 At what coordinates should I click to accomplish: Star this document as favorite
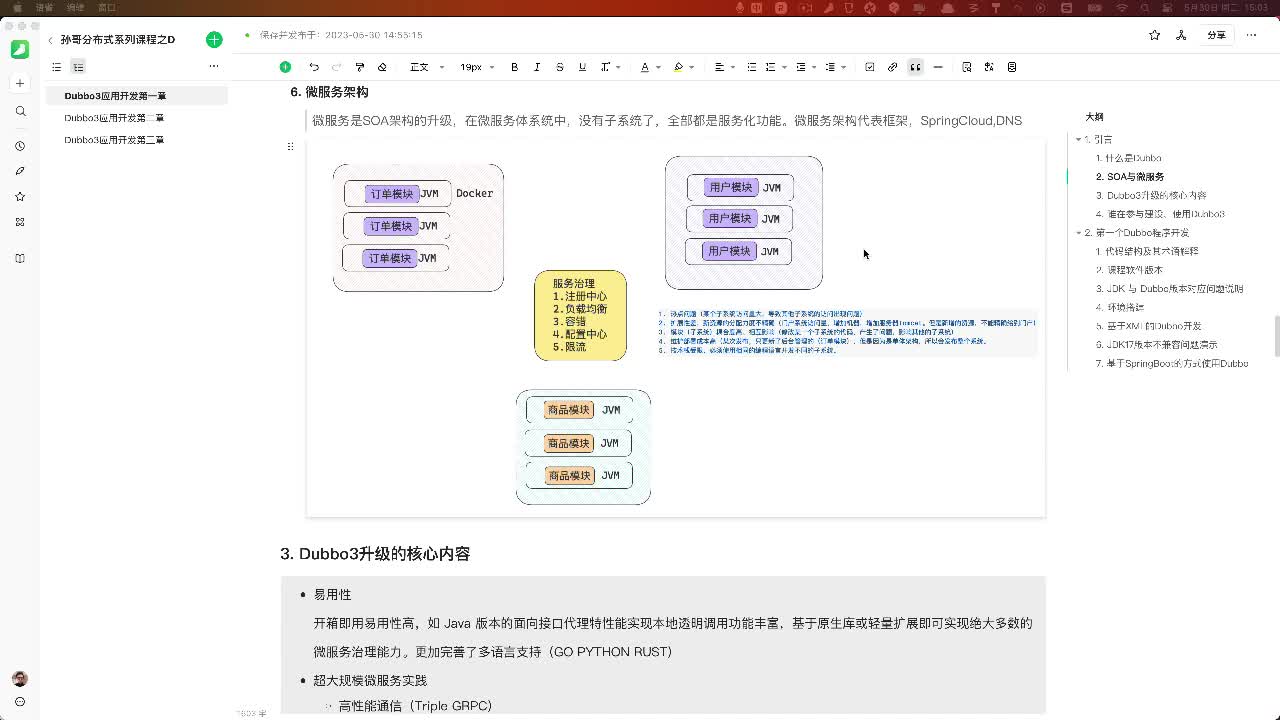[1155, 35]
